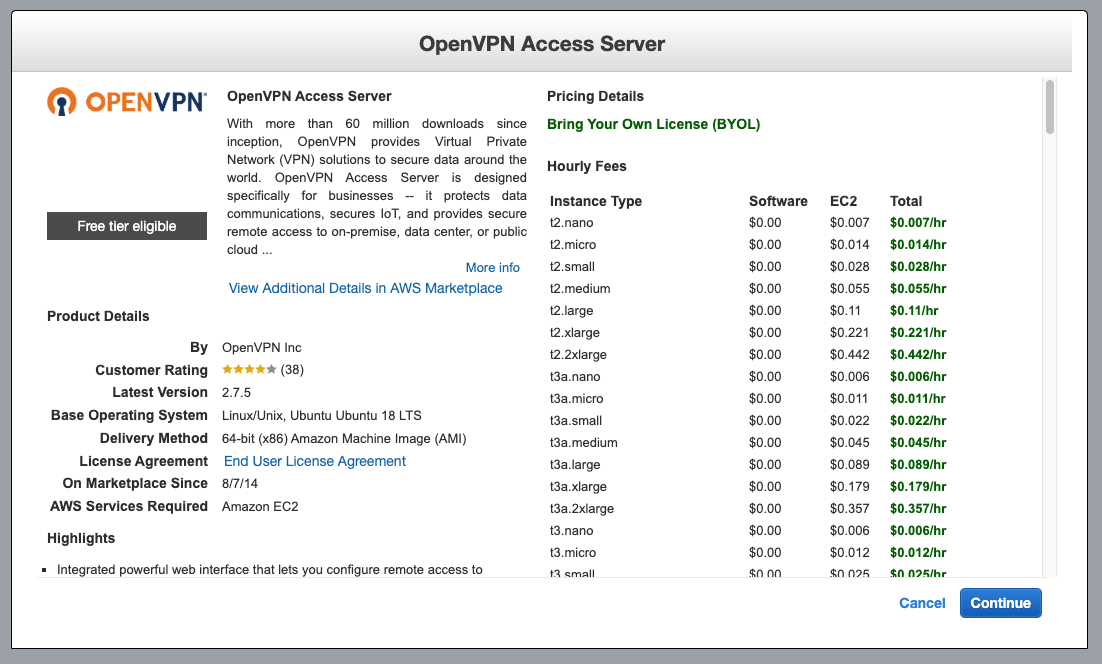Select the t2.medium instance type
The height and width of the screenshot is (664, 1102).
coord(580,289)
